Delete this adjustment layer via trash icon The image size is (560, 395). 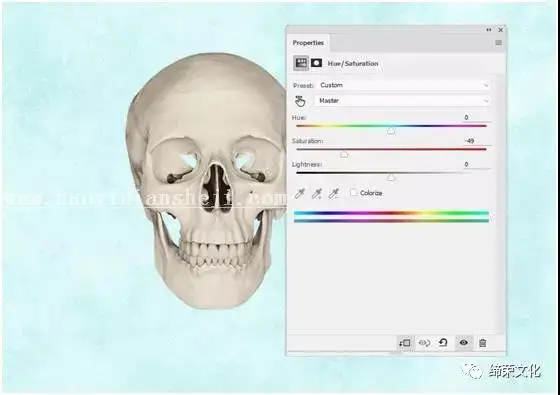[482, 343]
